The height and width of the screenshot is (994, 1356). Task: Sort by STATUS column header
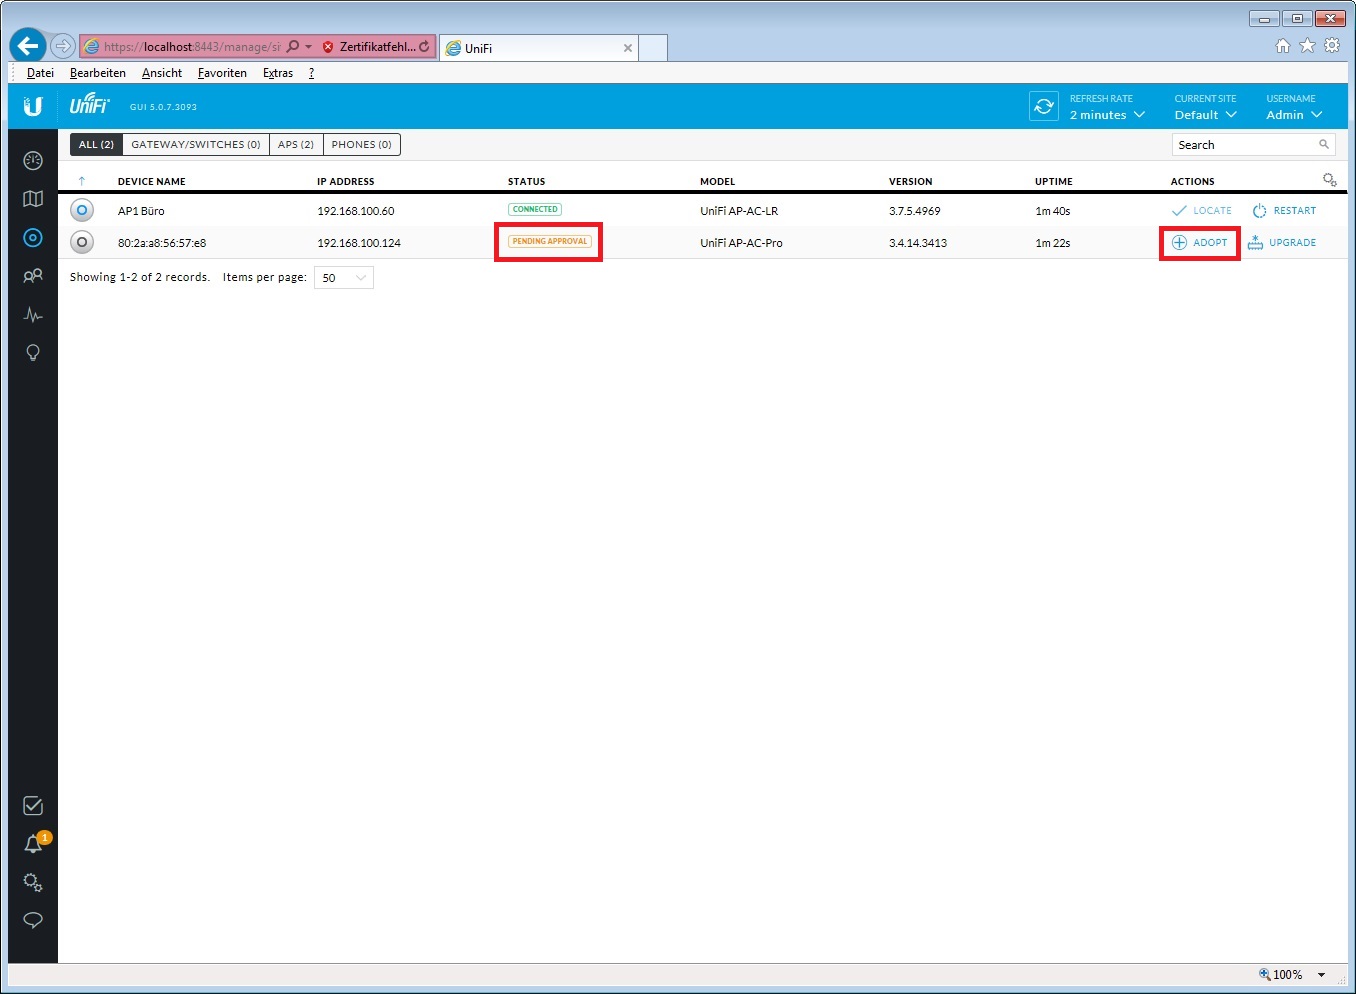527,182
